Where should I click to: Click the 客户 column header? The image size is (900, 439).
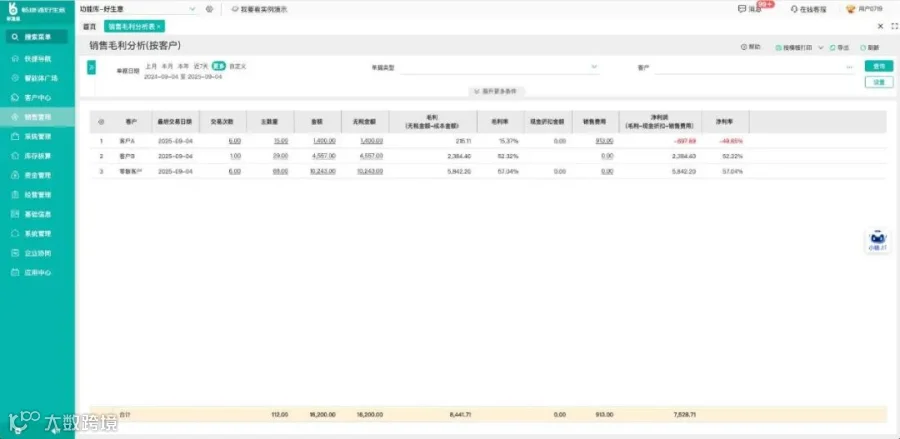(x=131, y=122)
